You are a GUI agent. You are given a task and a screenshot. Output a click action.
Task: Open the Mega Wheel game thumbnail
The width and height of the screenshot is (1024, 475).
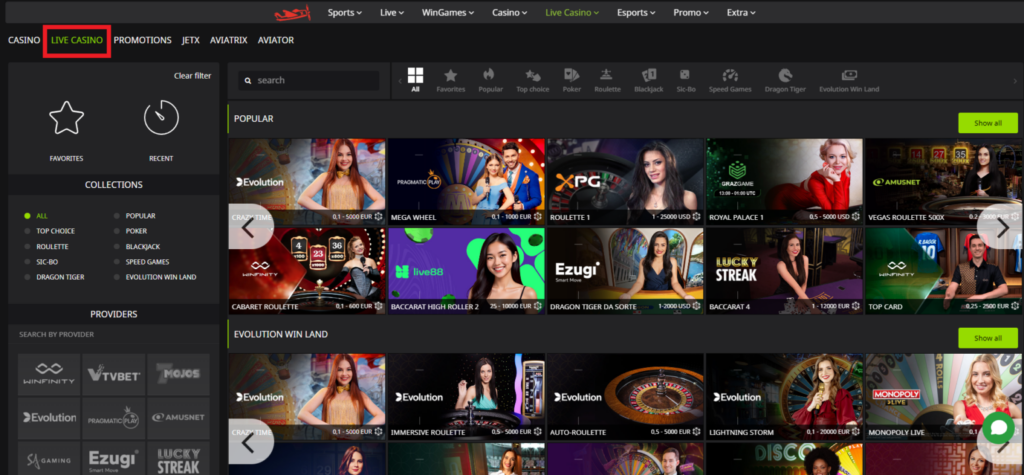[x=466, y=182]
